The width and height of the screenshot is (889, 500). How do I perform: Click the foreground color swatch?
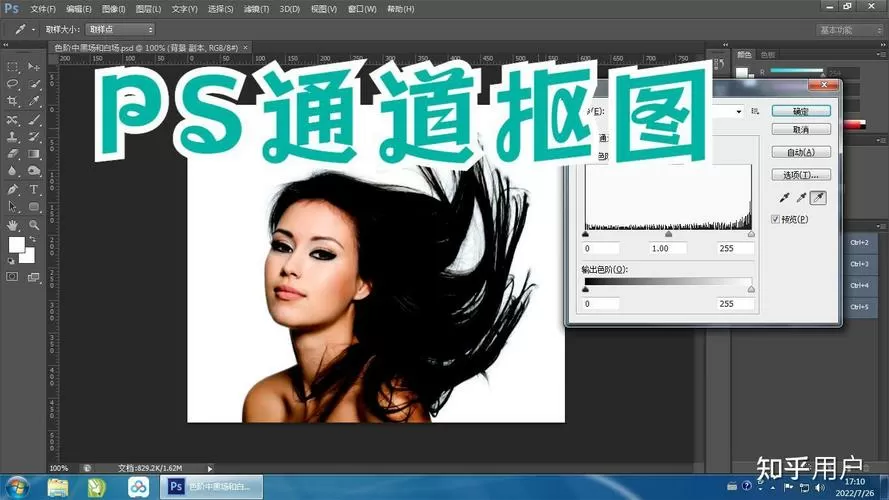point(16,245)
